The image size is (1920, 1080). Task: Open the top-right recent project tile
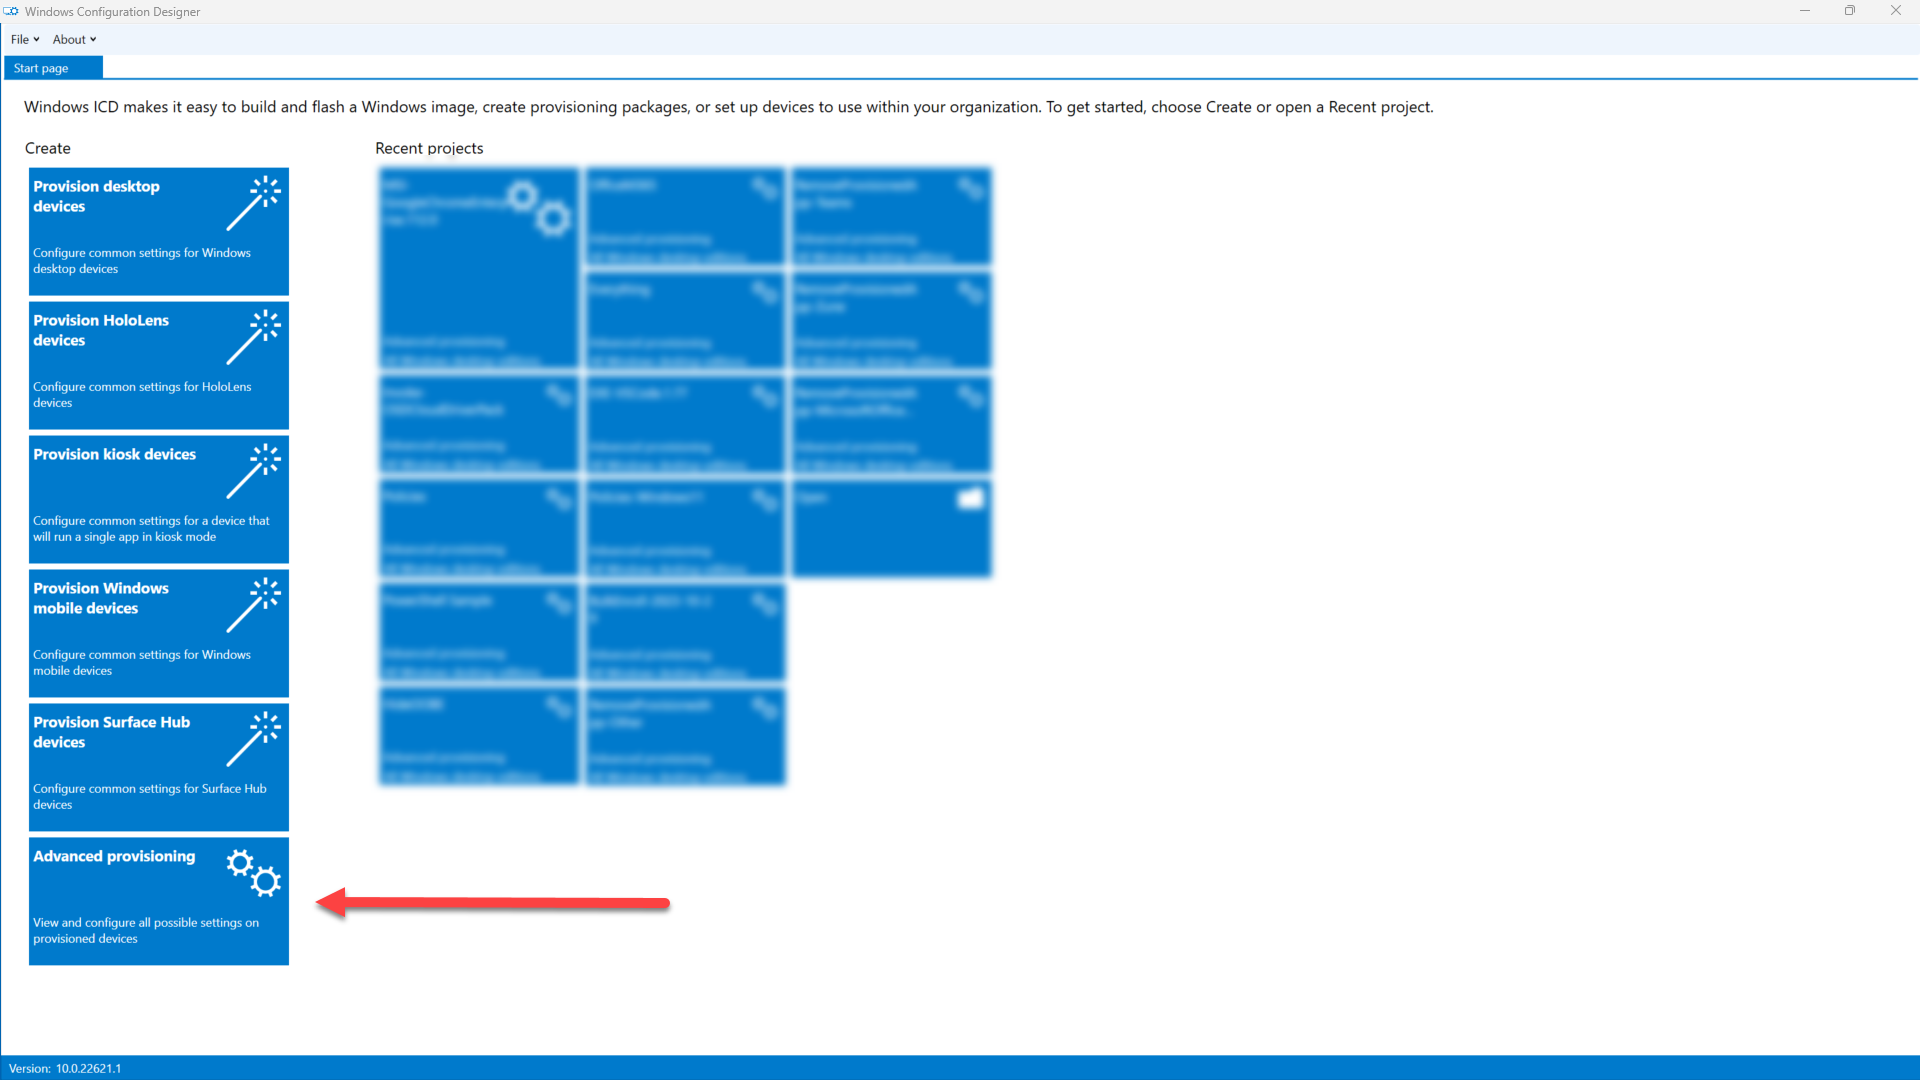click(890, 216)
